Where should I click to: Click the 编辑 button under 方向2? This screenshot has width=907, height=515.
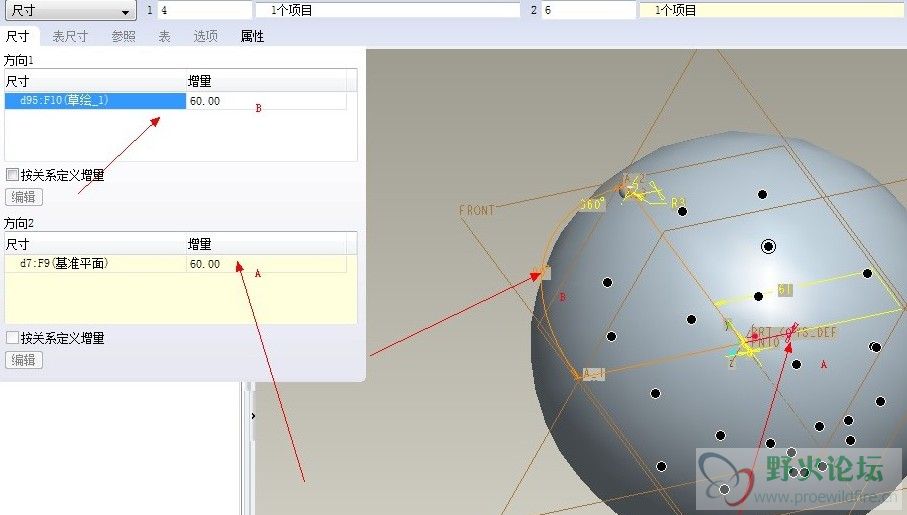24,360
